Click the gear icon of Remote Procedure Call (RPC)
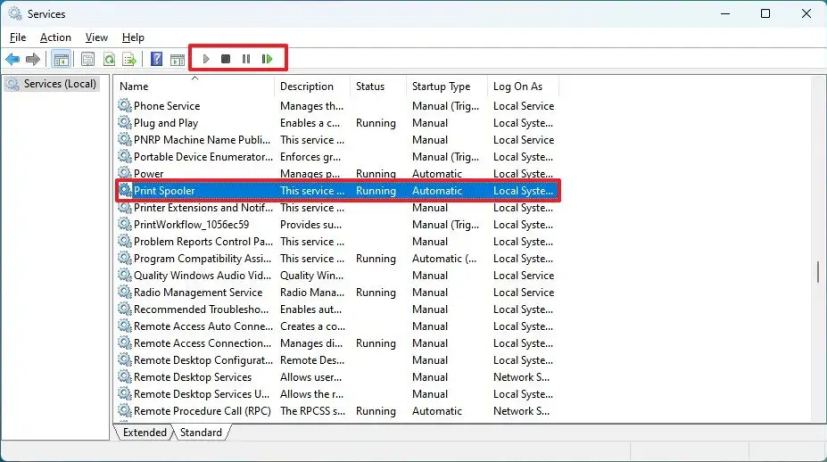Viewport: 827px width, 462px height. 125,411
